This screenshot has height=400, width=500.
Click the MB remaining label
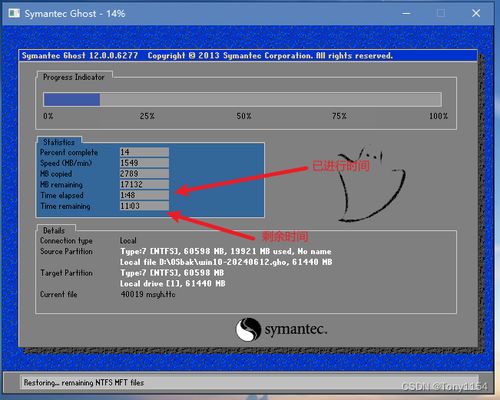tap(61, 185)
